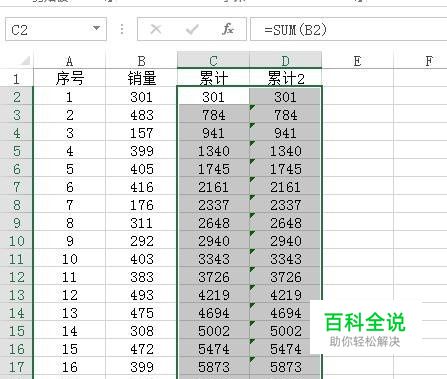
Task: Click the formula bar vertical dots handle
Action: pos(122,29)
